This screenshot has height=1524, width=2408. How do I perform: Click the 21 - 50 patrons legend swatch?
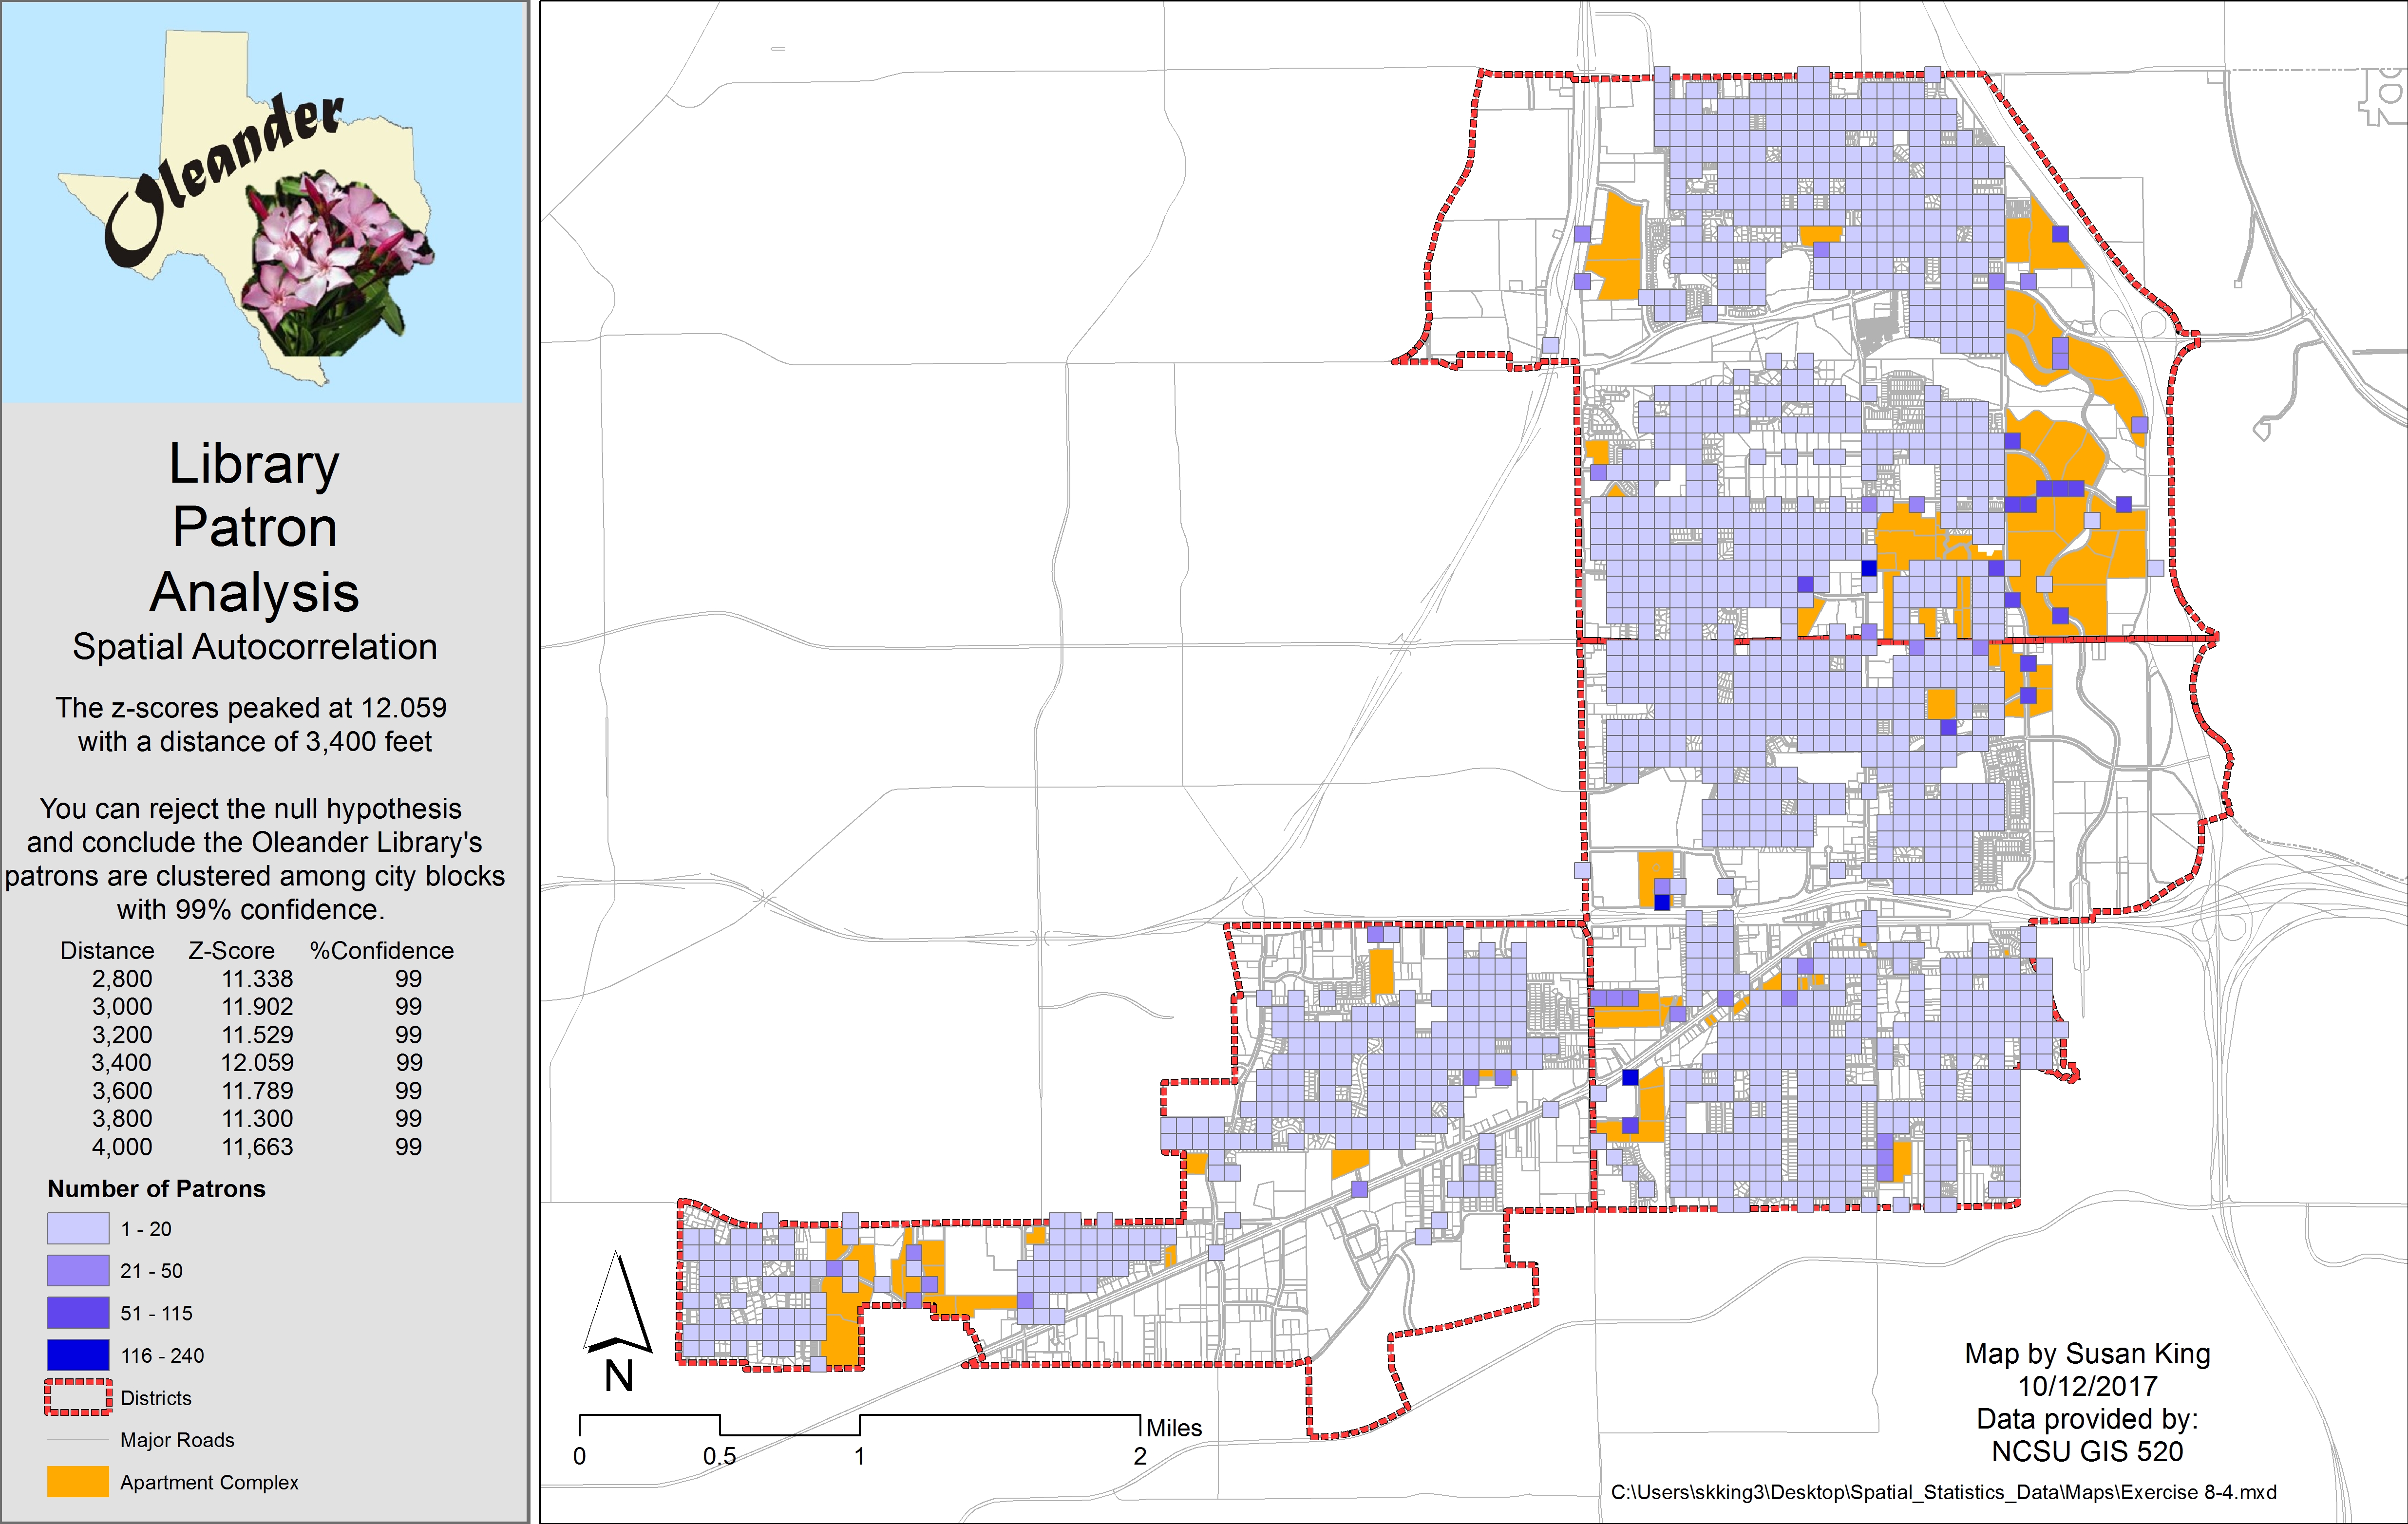point(78,1270)
